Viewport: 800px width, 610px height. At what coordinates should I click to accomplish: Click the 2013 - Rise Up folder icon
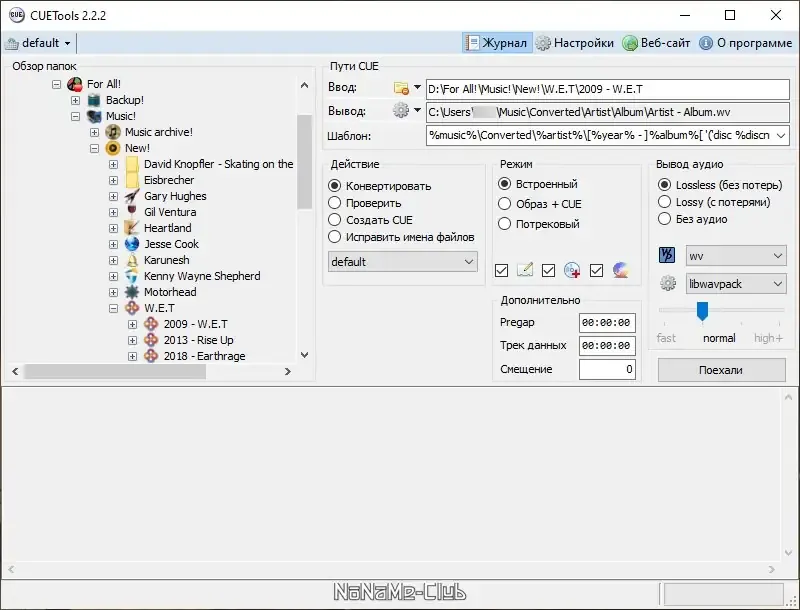click(151, 340)
